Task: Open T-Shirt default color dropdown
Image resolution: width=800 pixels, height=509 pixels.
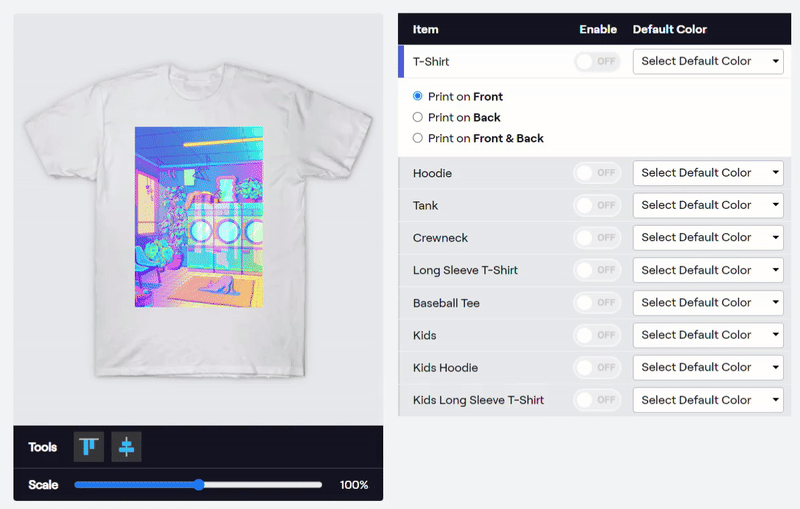Action: click(708, 61)
